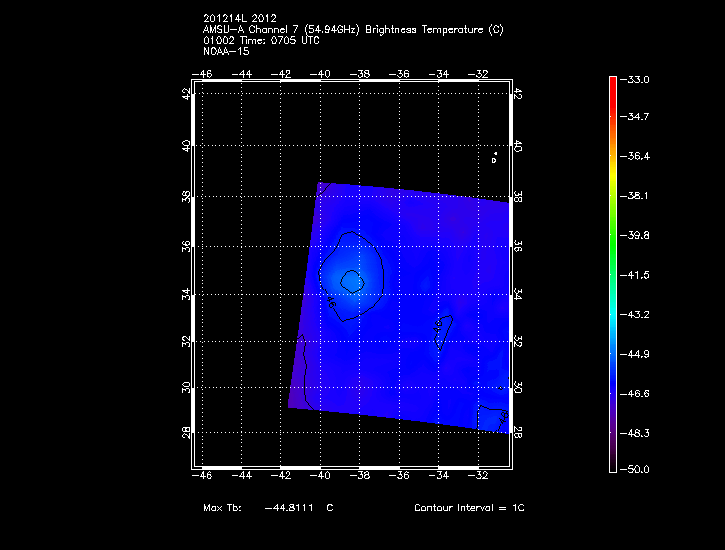Viewport: 725px width, 550px height.
Task: Click the Contour Interval = 1C text
Action: pyautogui.click(x=469, y=508)
